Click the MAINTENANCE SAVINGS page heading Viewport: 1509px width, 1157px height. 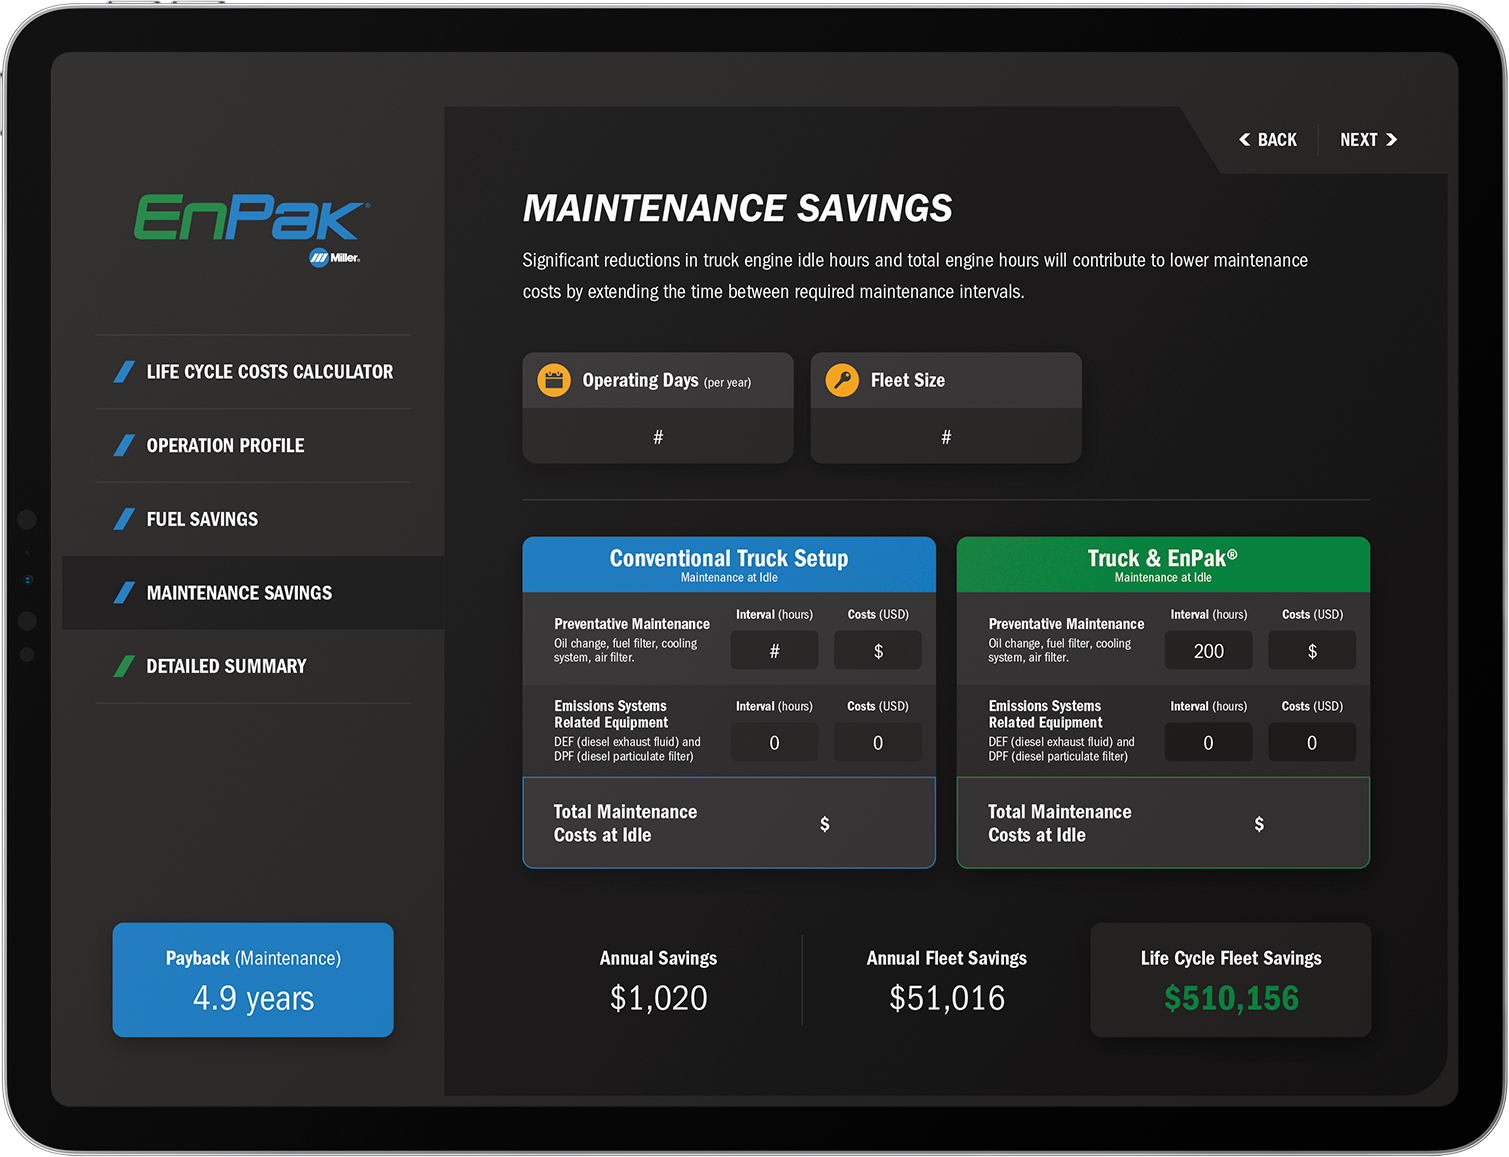(738, 208)
